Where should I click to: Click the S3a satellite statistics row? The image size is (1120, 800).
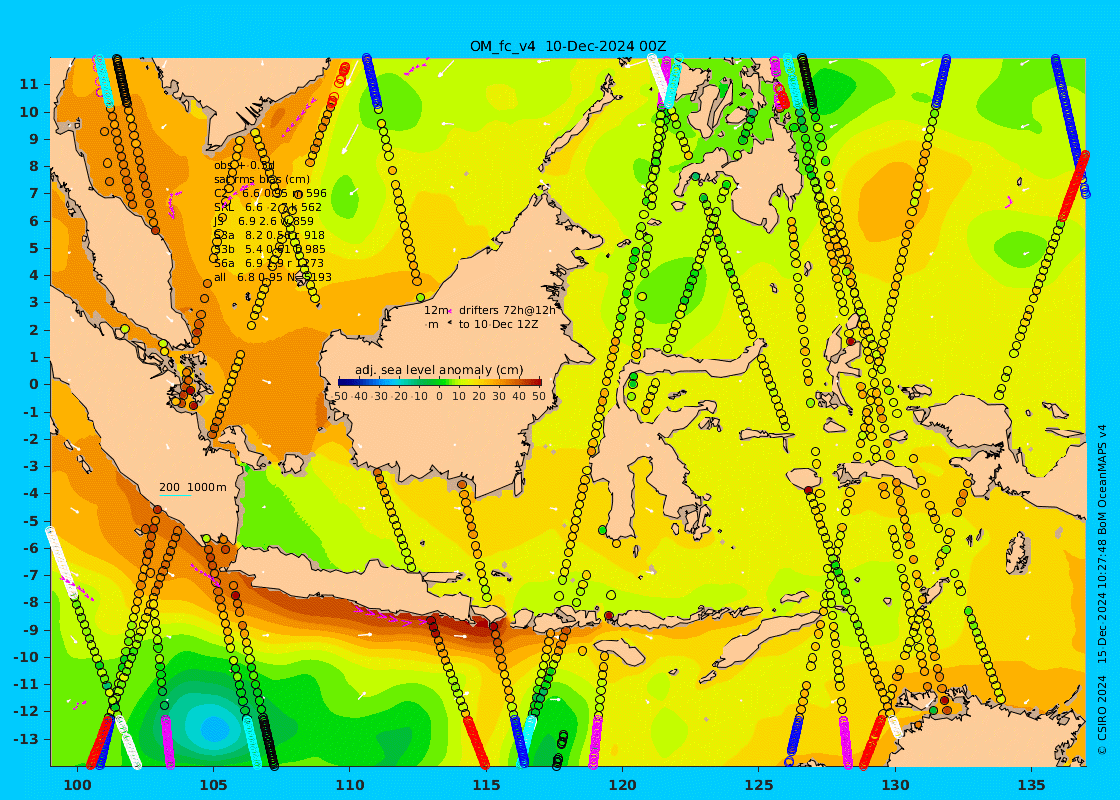point(269,235)
